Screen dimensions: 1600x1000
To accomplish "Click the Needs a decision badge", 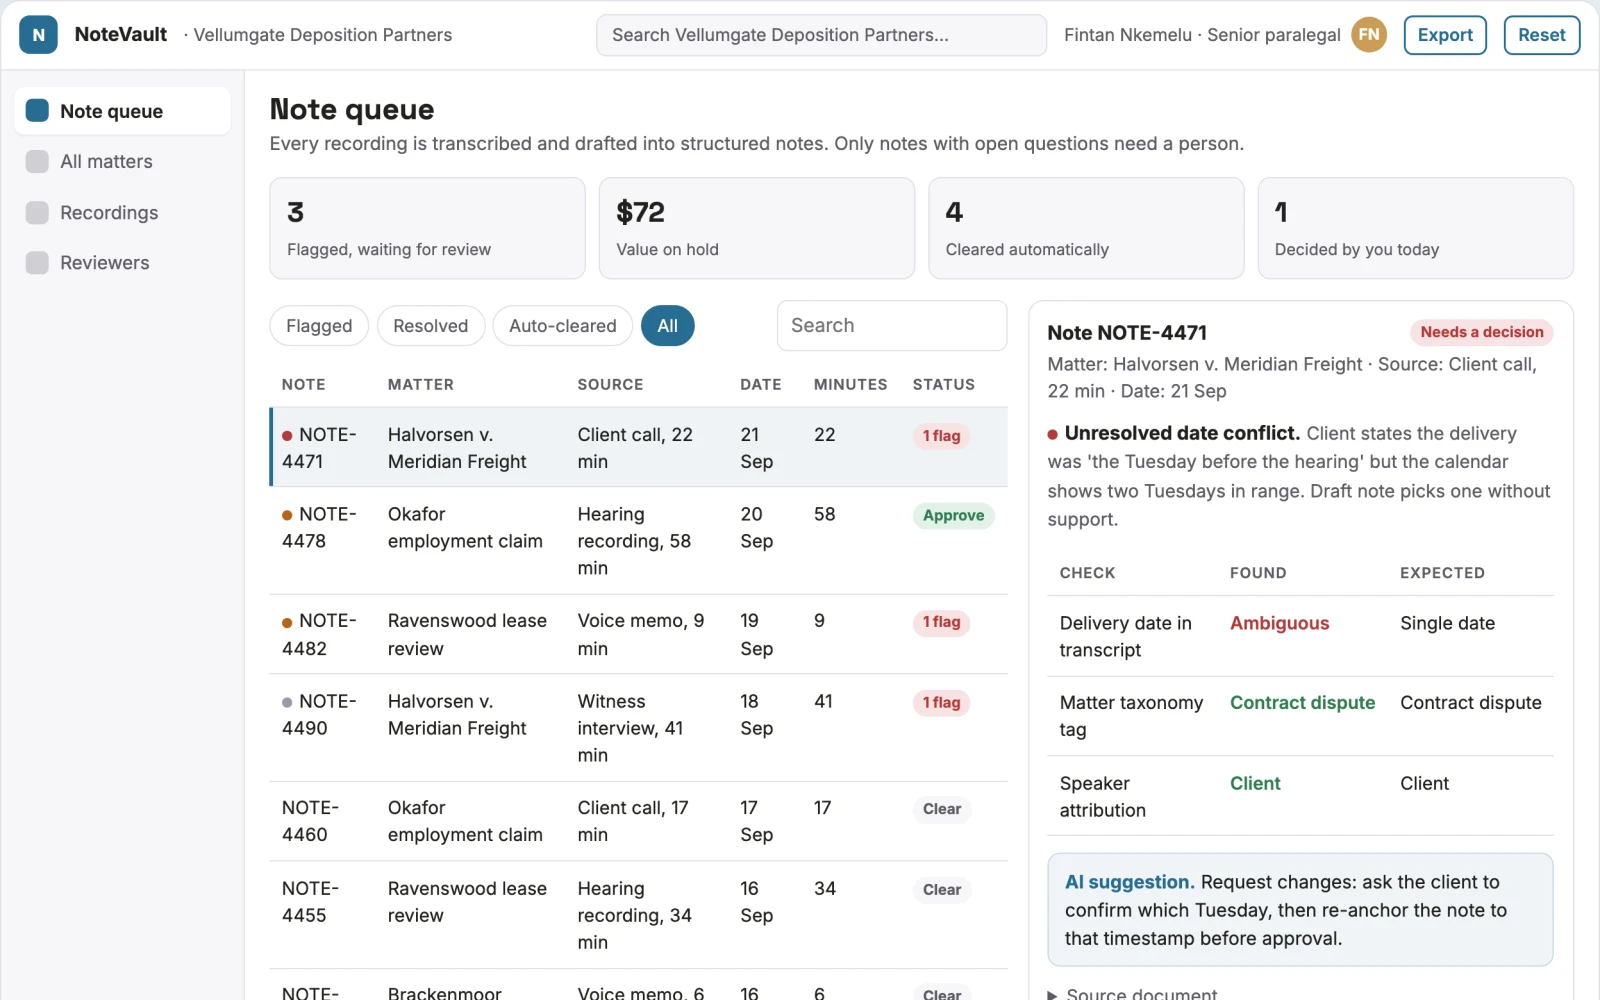I will [1481, 332].
